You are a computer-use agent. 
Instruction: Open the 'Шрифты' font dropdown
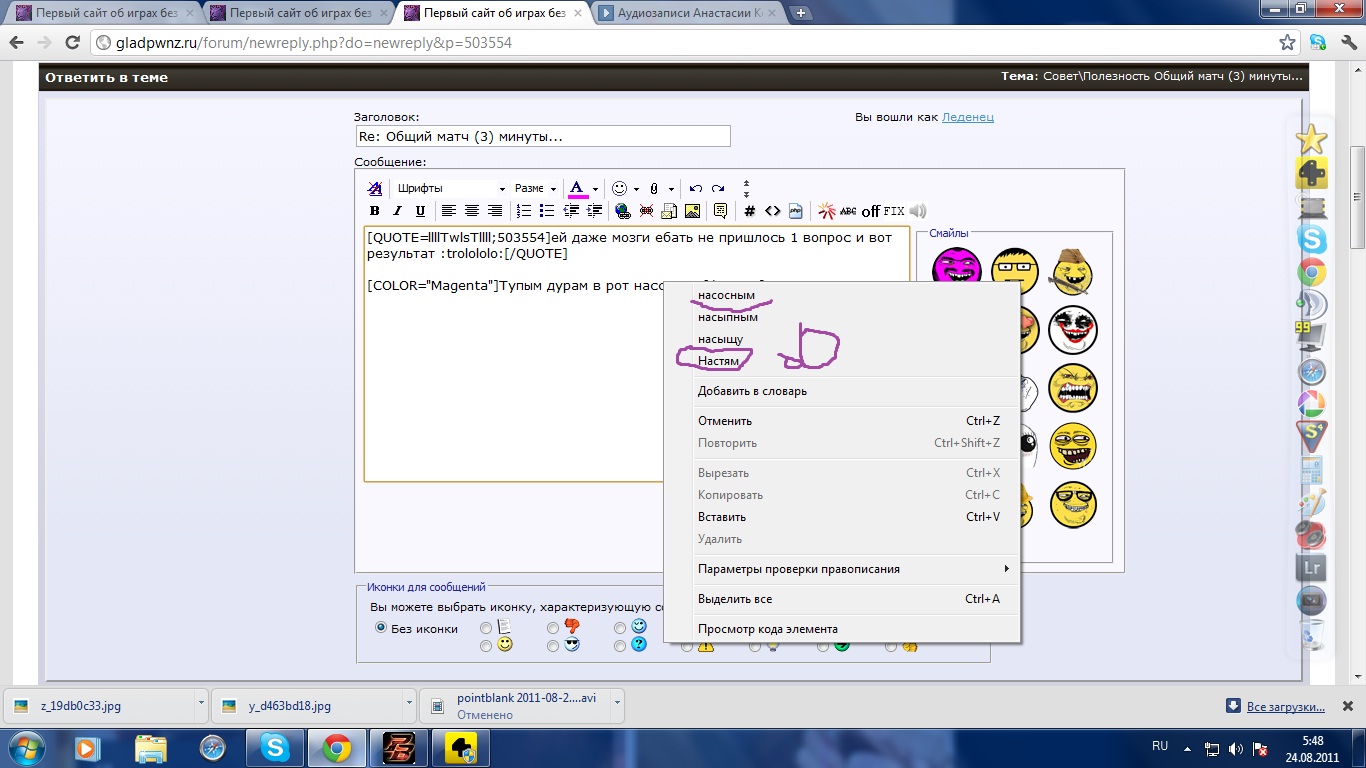click(x=451, y=188)
